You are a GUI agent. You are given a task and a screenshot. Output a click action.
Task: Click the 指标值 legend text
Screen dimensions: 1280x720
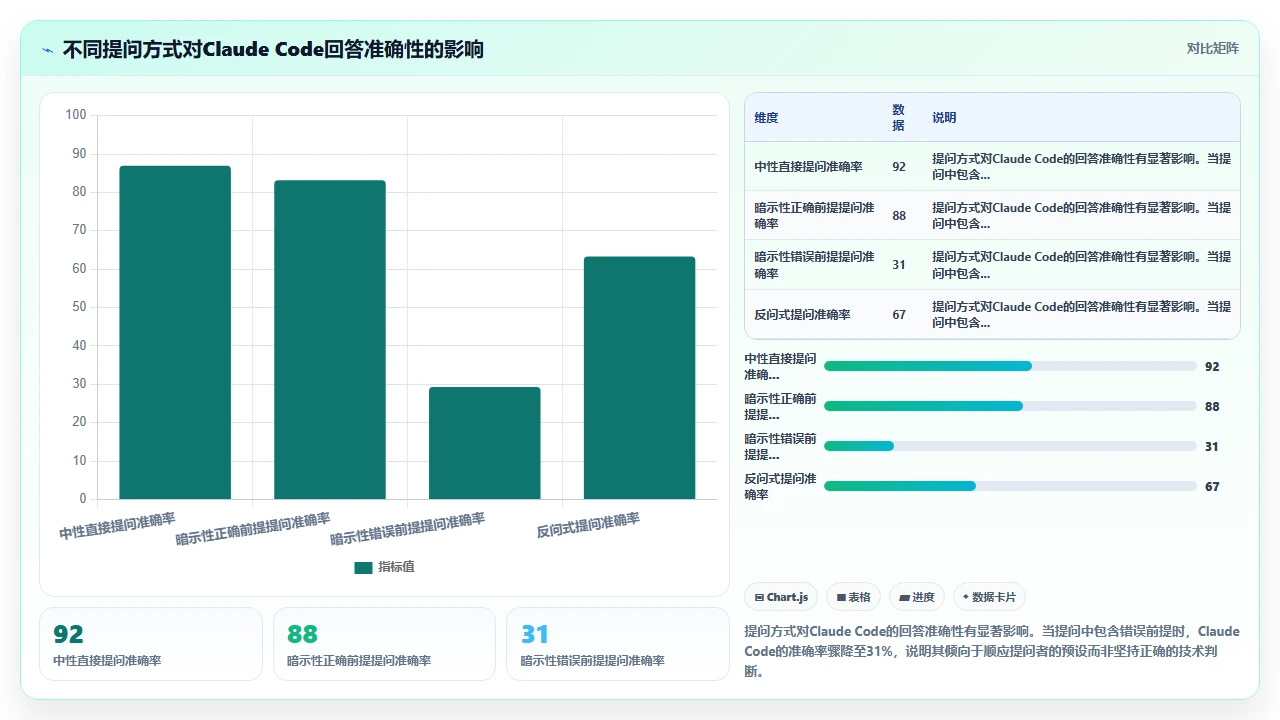(396, 567)
